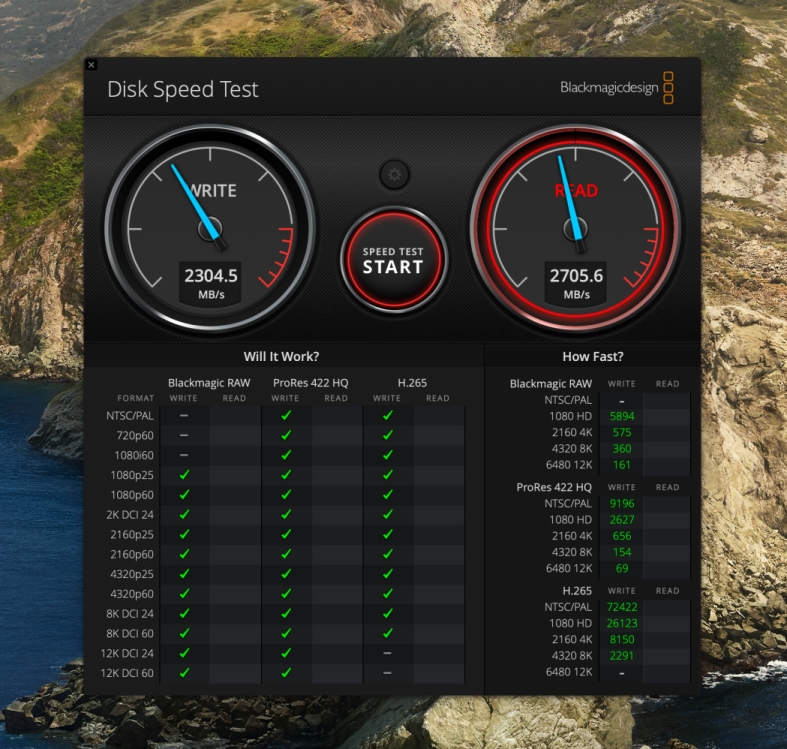The width and height of the screenshot is (787, 749).
Task: Click H.265 write checkmark for NTSC/PAL
Action: [x=387, y=415]
